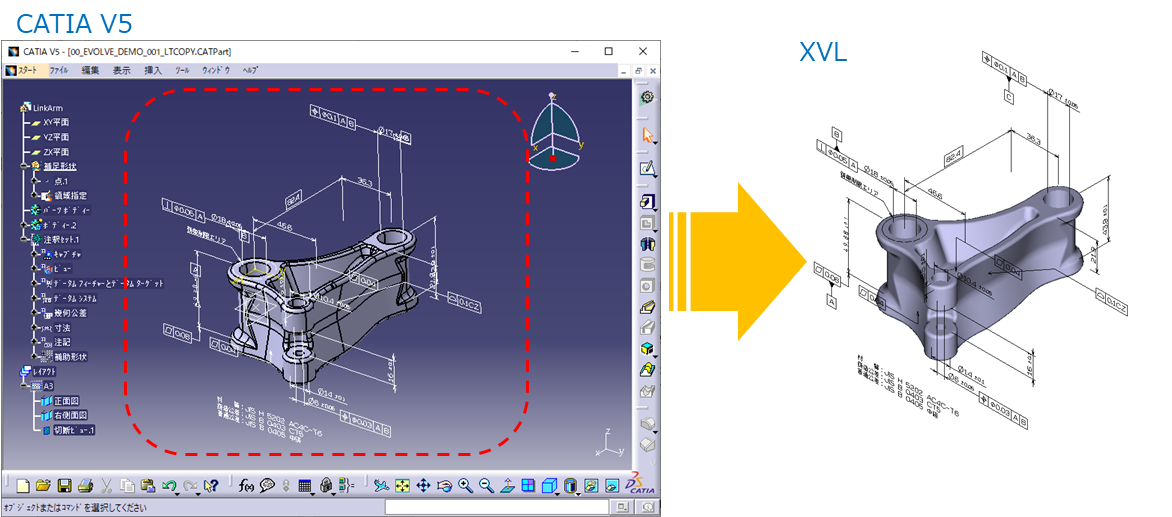The height and width of the screenshot is (517, 1172).
Task: Open the Formula f(x) tool
Action: 247,486
